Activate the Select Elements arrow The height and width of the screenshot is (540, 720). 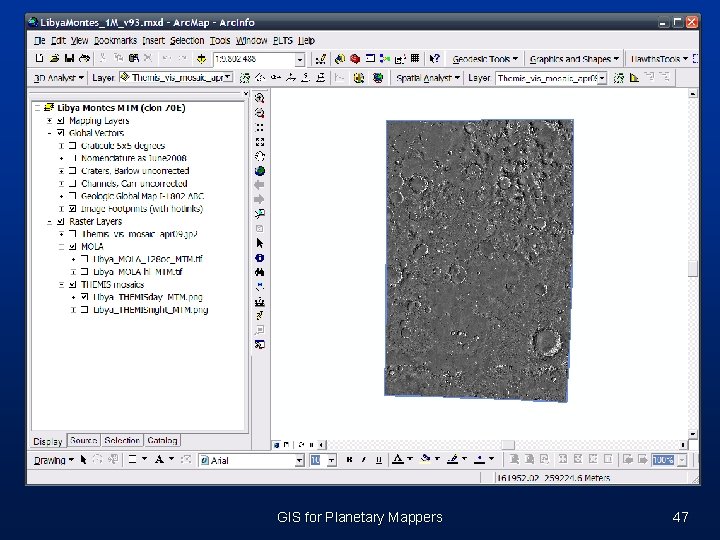point(259,243)
